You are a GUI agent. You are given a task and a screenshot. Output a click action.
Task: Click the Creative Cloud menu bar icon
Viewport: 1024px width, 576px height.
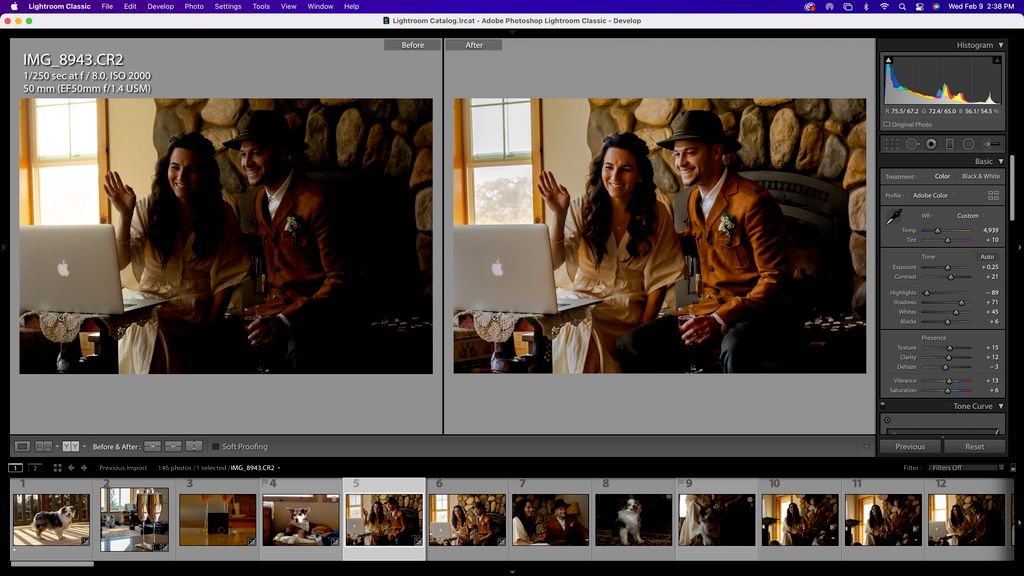click(x=810, y=7)
